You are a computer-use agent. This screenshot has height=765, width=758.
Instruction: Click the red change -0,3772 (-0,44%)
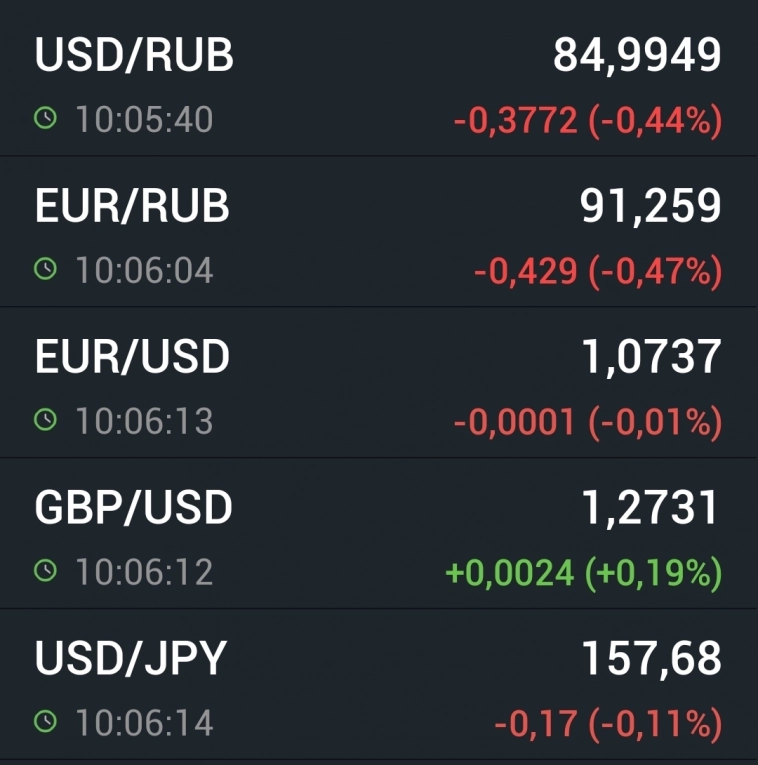(587, 121)
